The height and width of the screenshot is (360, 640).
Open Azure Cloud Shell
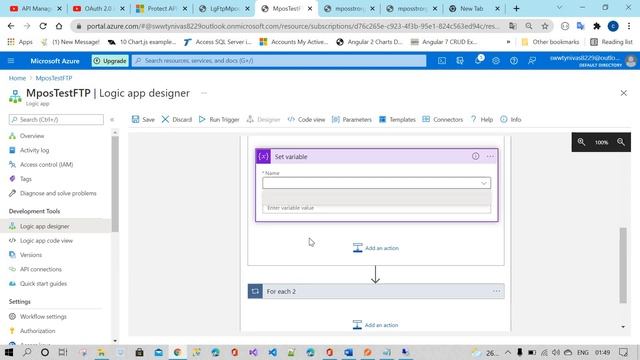(442, 61)
